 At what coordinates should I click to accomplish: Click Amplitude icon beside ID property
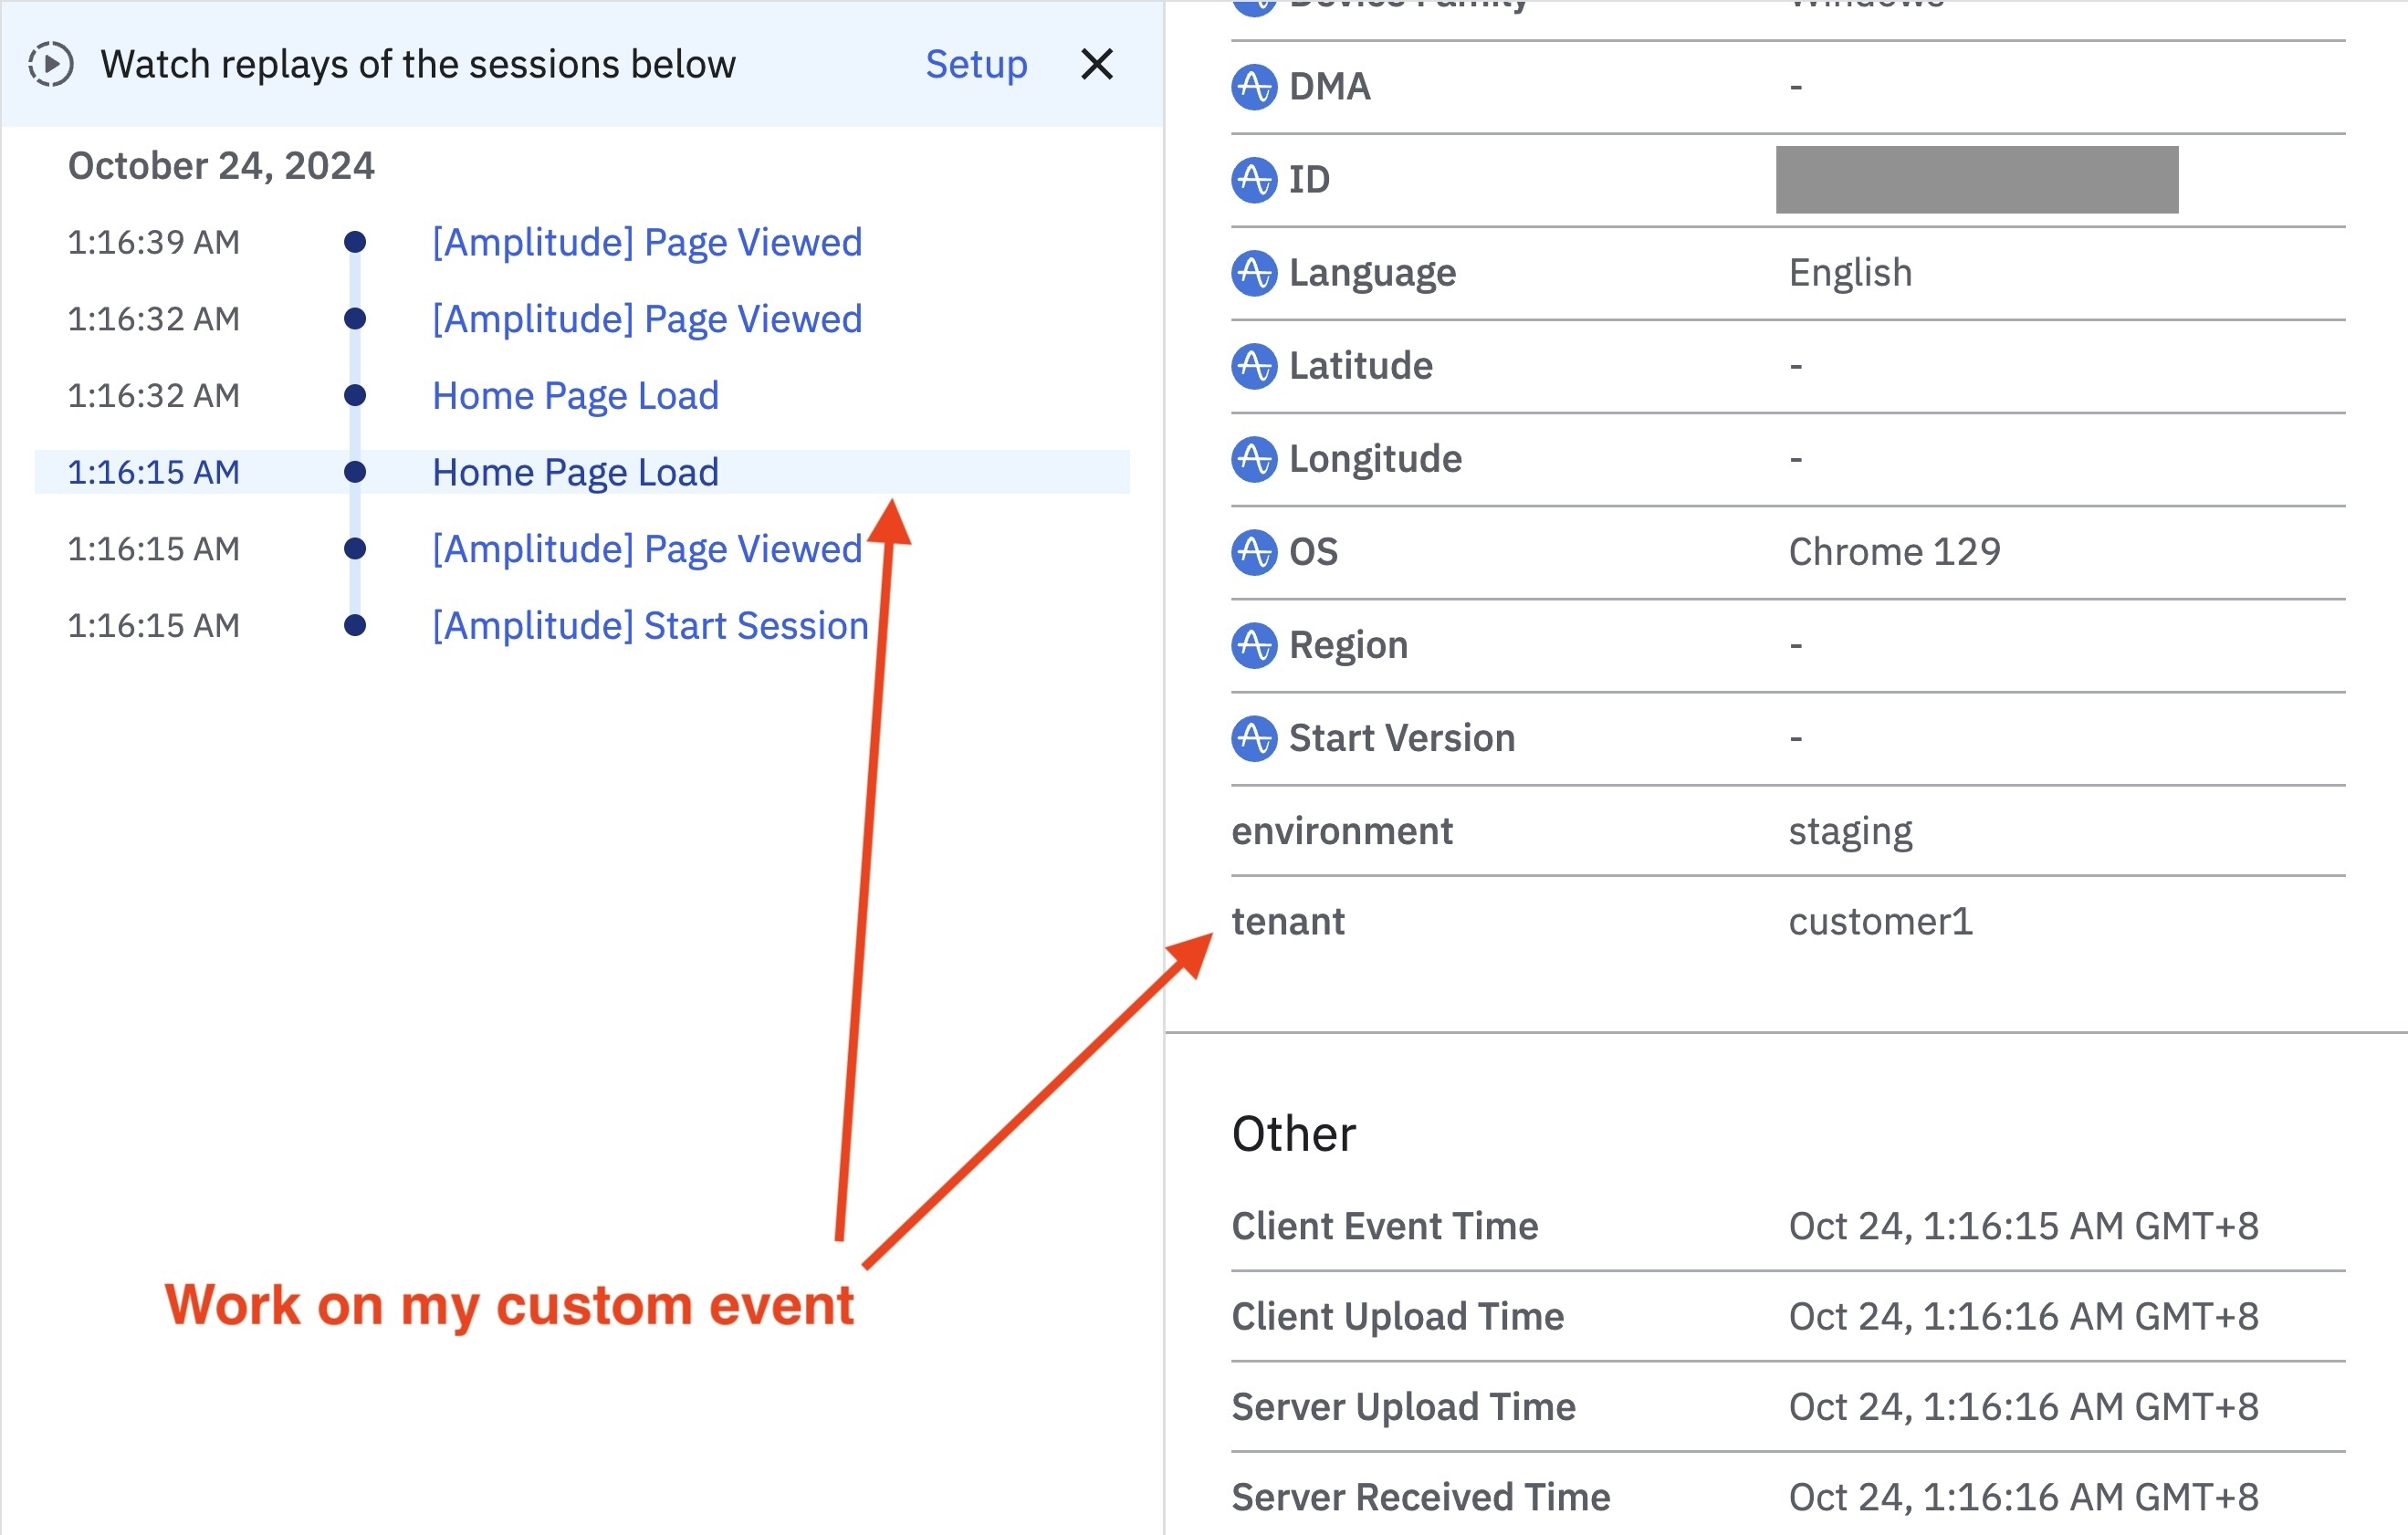pyautogui.click(x=1253, y=180)
